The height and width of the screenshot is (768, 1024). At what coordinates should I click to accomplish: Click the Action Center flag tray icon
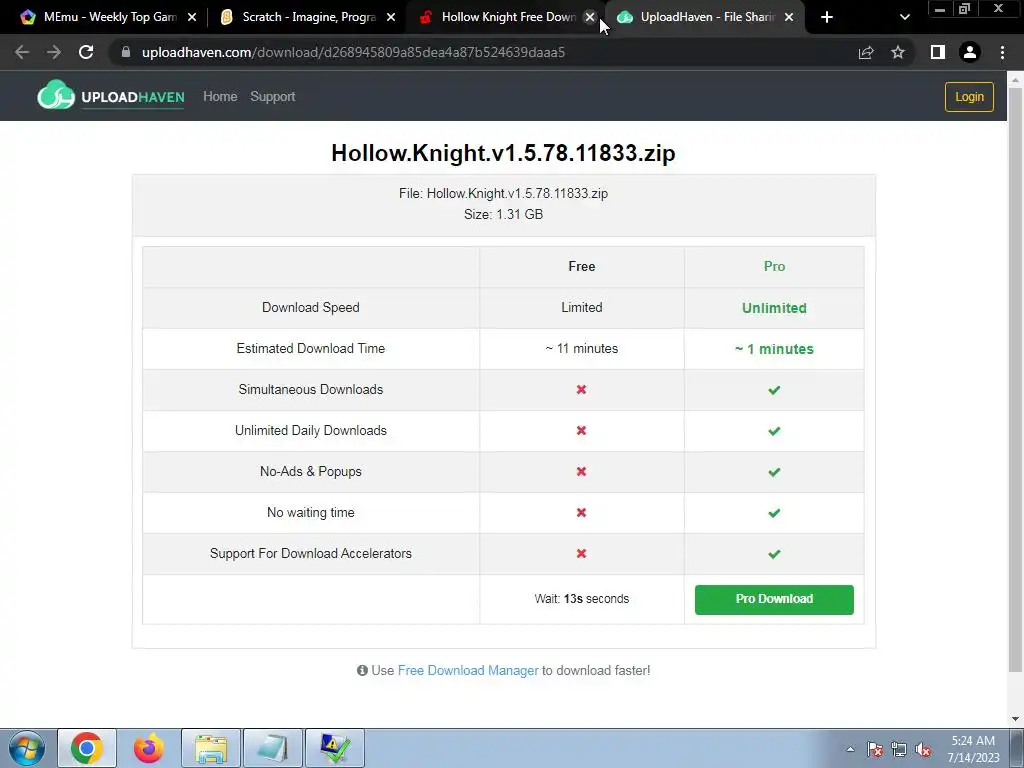point(874,749)
